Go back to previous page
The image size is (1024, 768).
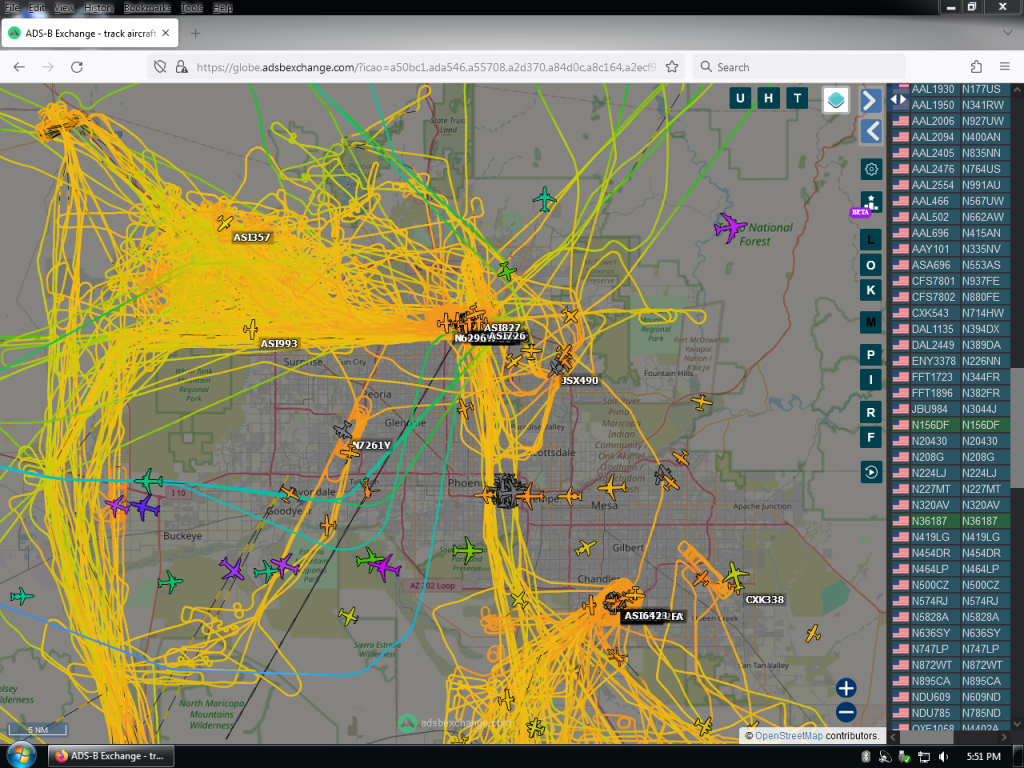[x=19, y=67]
